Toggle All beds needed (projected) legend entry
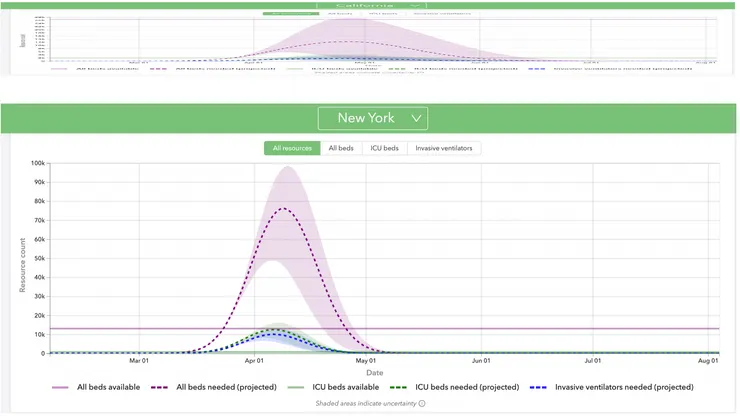The width and height of the screenshot is (740, 416). (214, 387)
